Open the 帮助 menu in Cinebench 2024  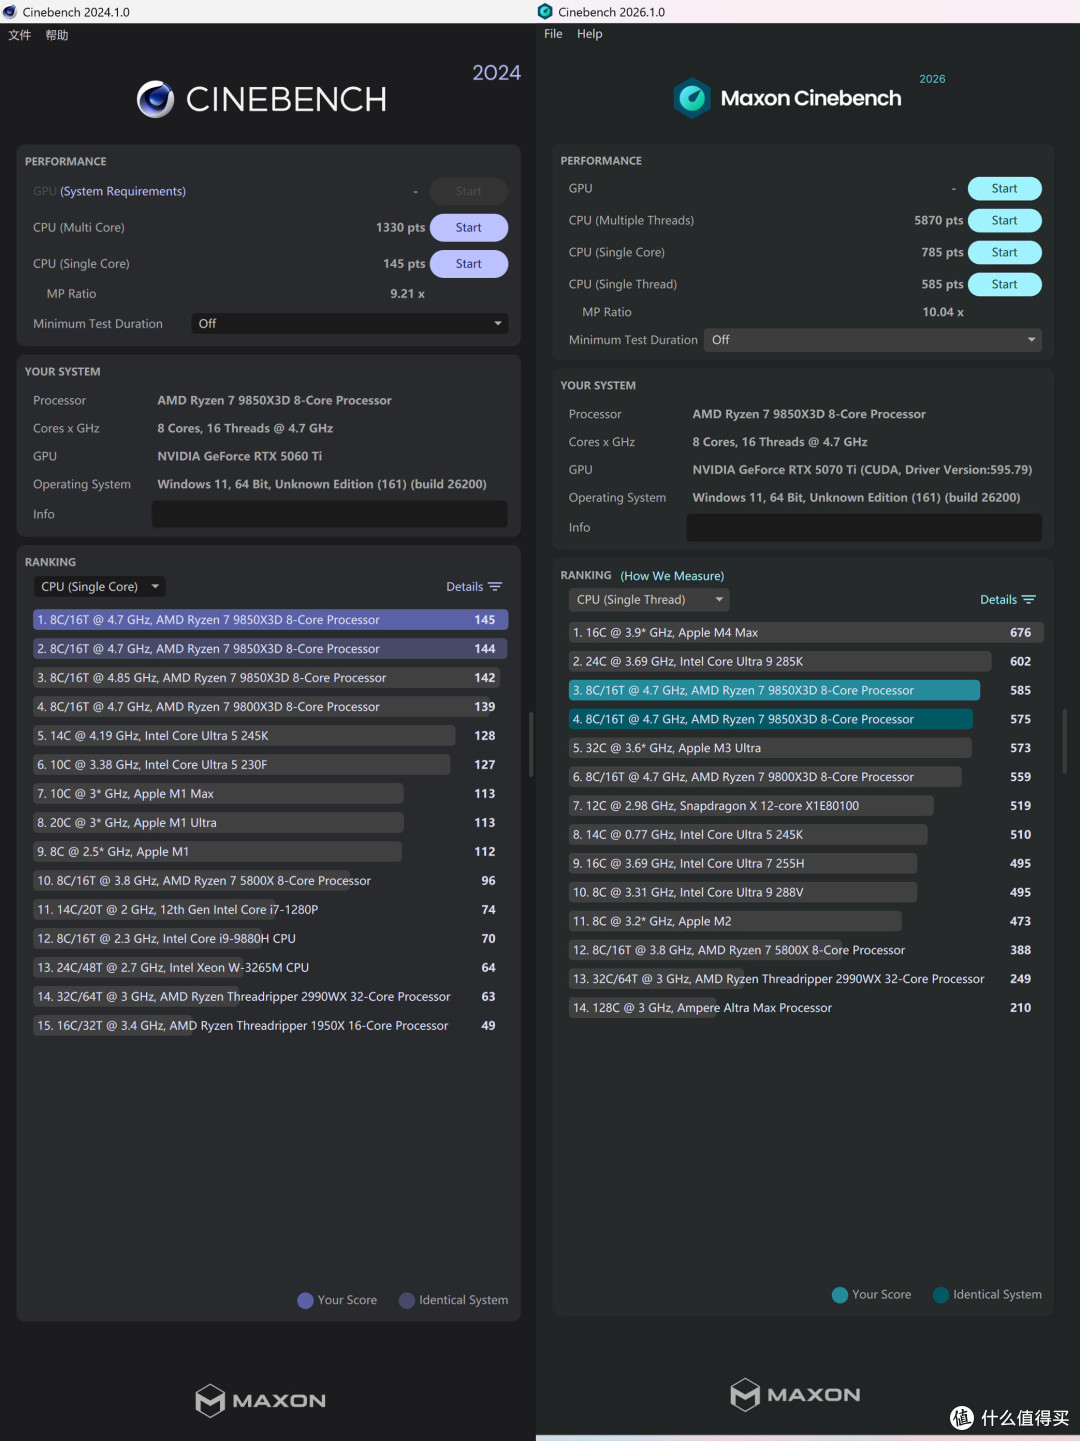[x=57, y=35]
